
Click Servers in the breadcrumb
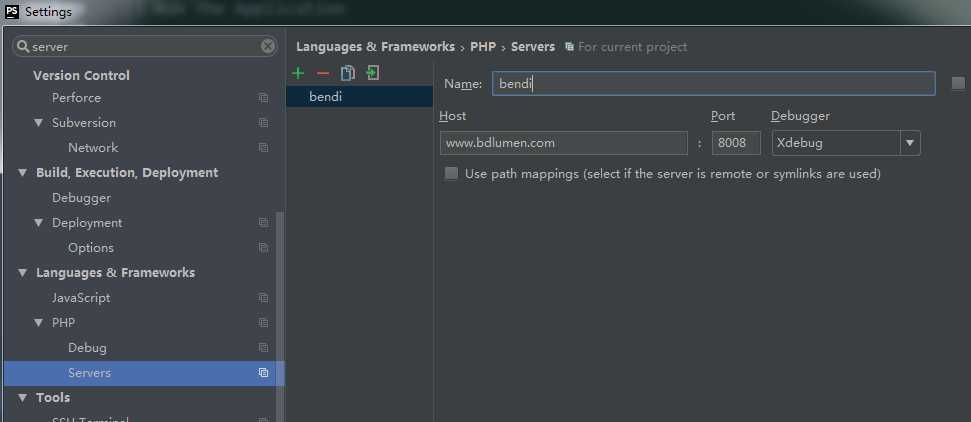[x=533, y=47]
